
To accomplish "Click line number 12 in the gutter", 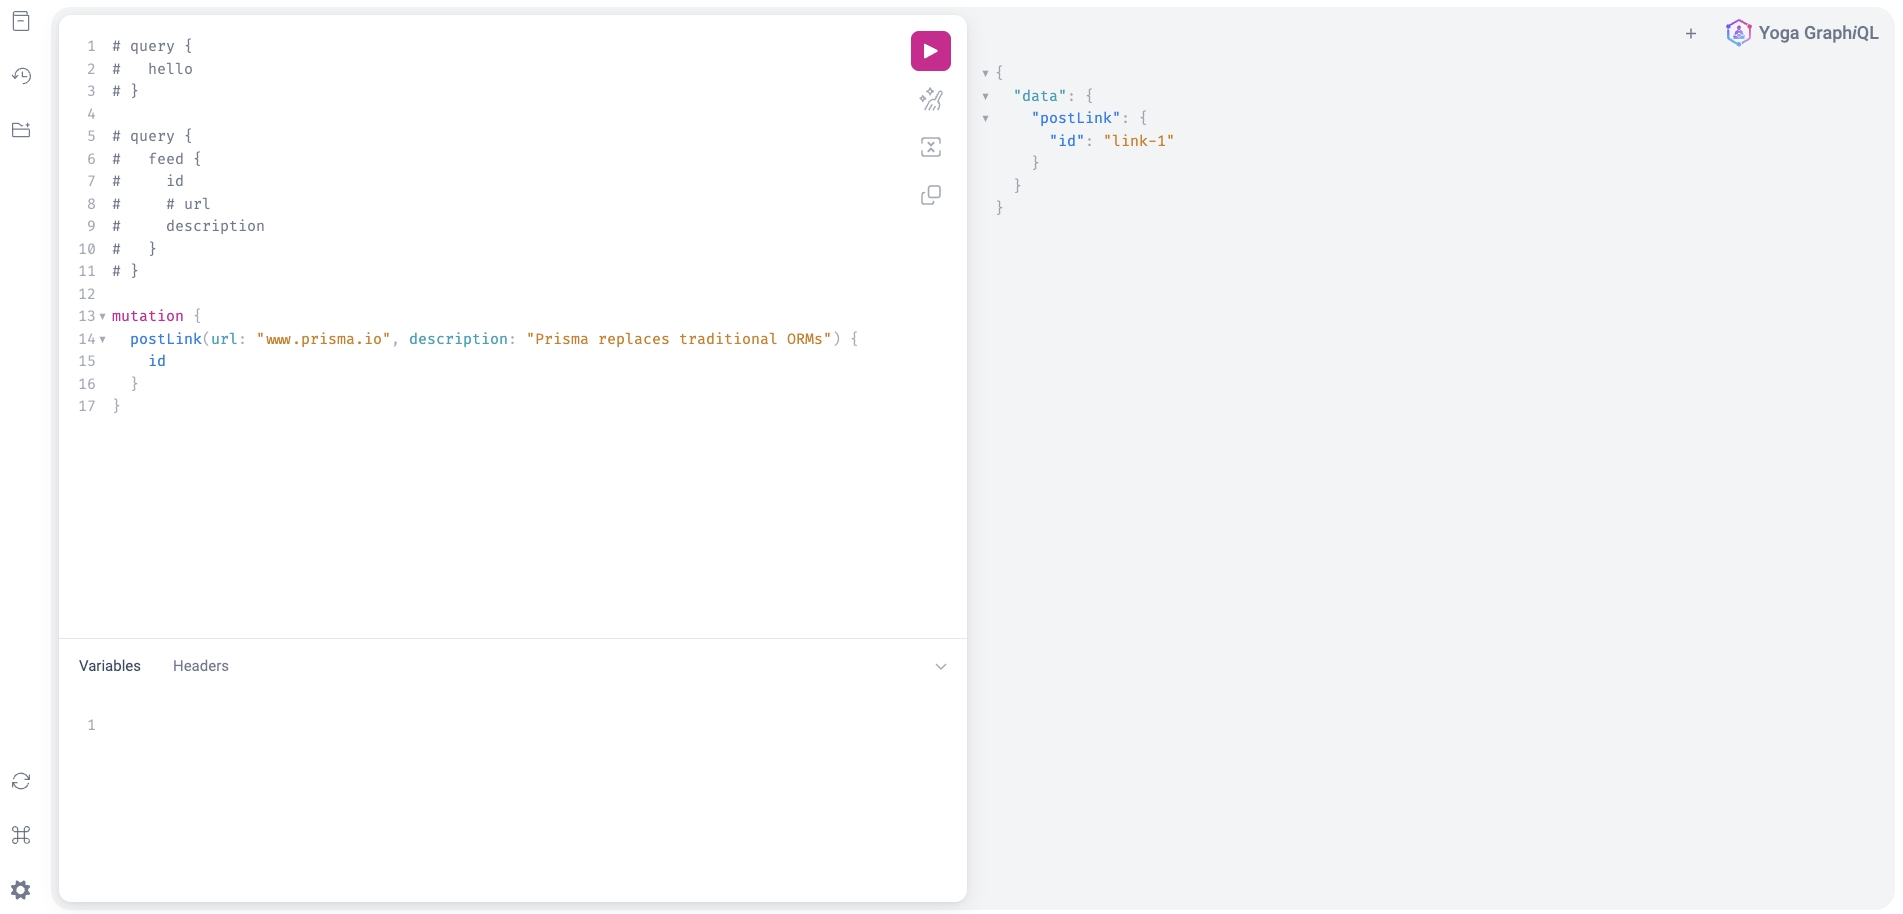I will point(87,294).
